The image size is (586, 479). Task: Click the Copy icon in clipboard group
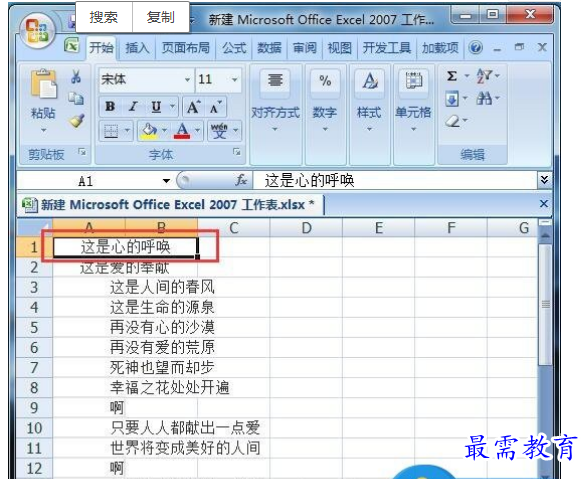pyautogui.click(x=76, y=98)
